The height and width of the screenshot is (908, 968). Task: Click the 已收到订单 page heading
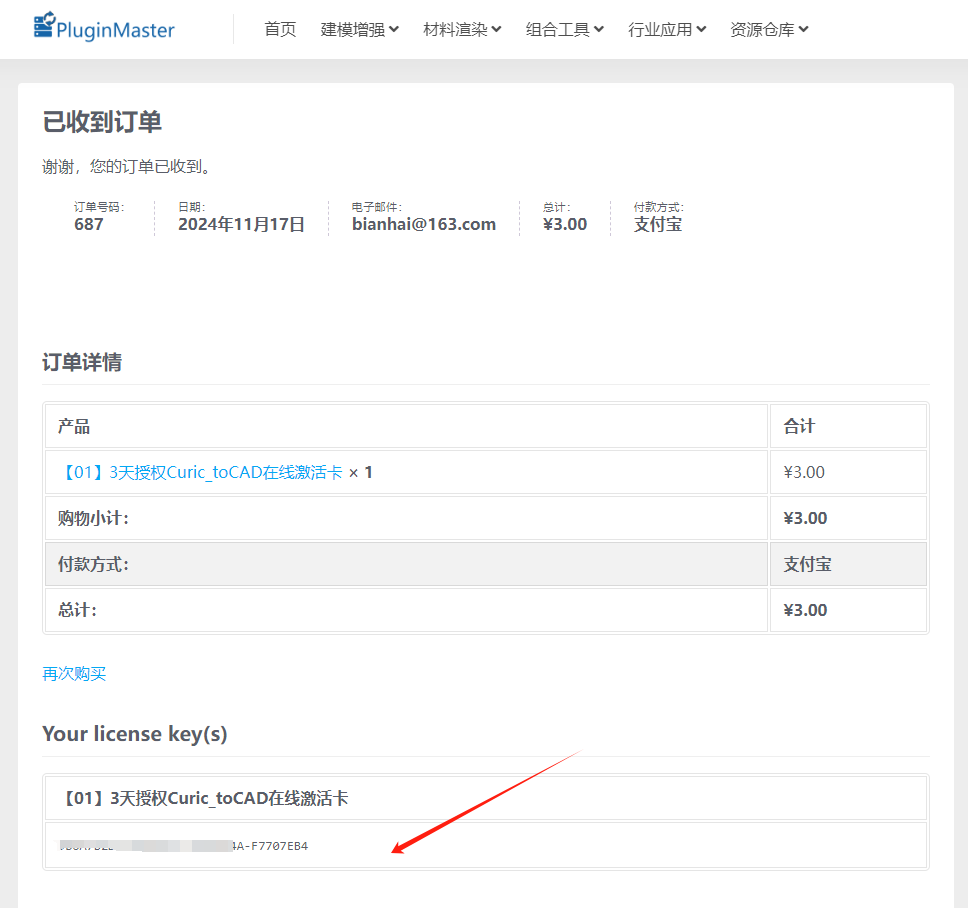(x=102, y=122)
